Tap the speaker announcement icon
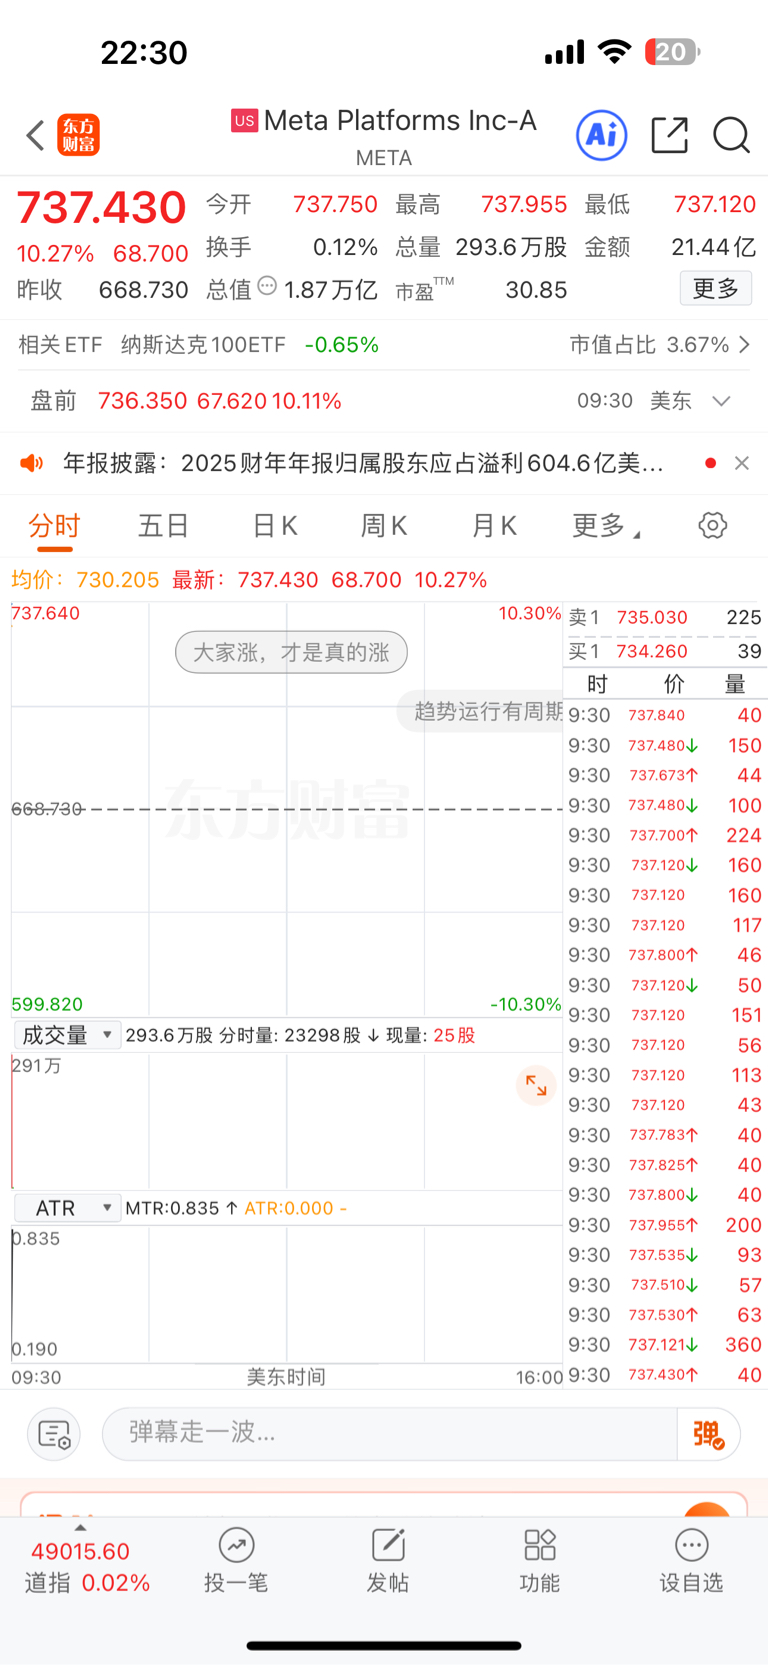 click(x=32, y=463)
